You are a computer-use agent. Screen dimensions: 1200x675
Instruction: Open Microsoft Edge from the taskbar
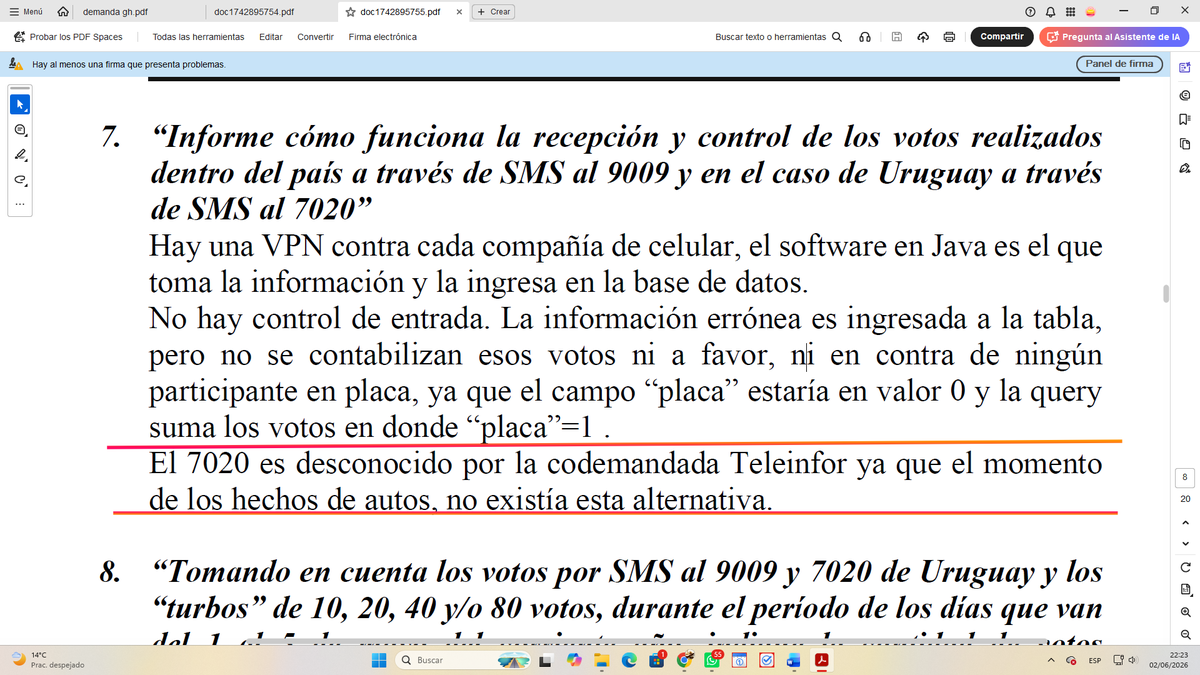[629, 660]
